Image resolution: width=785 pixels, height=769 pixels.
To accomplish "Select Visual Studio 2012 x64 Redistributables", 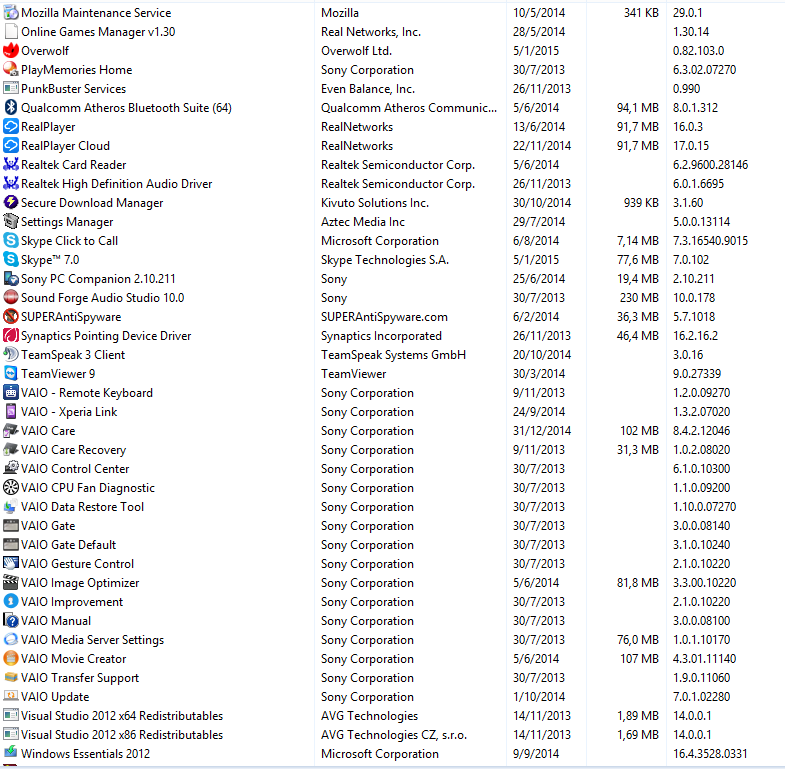I will 122,716.
